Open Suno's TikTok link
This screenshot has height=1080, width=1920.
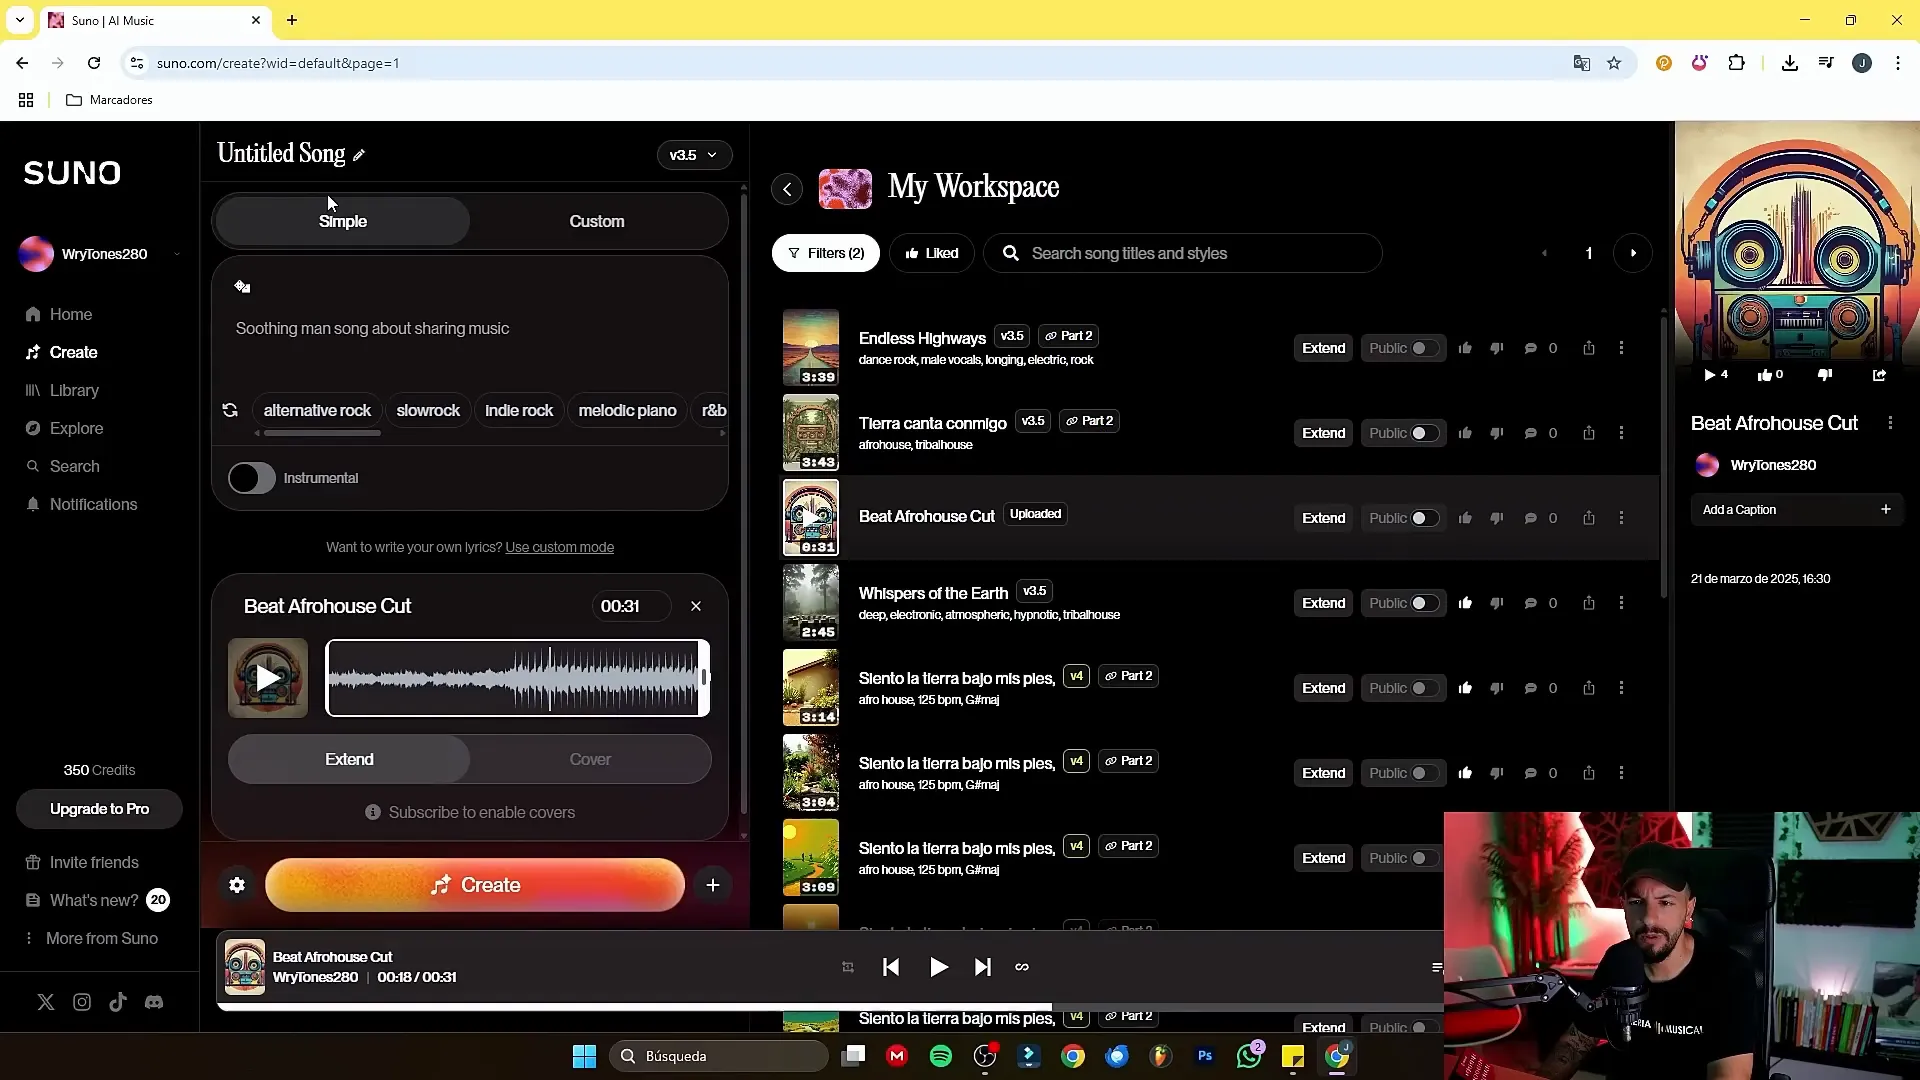click(118, 1002)
